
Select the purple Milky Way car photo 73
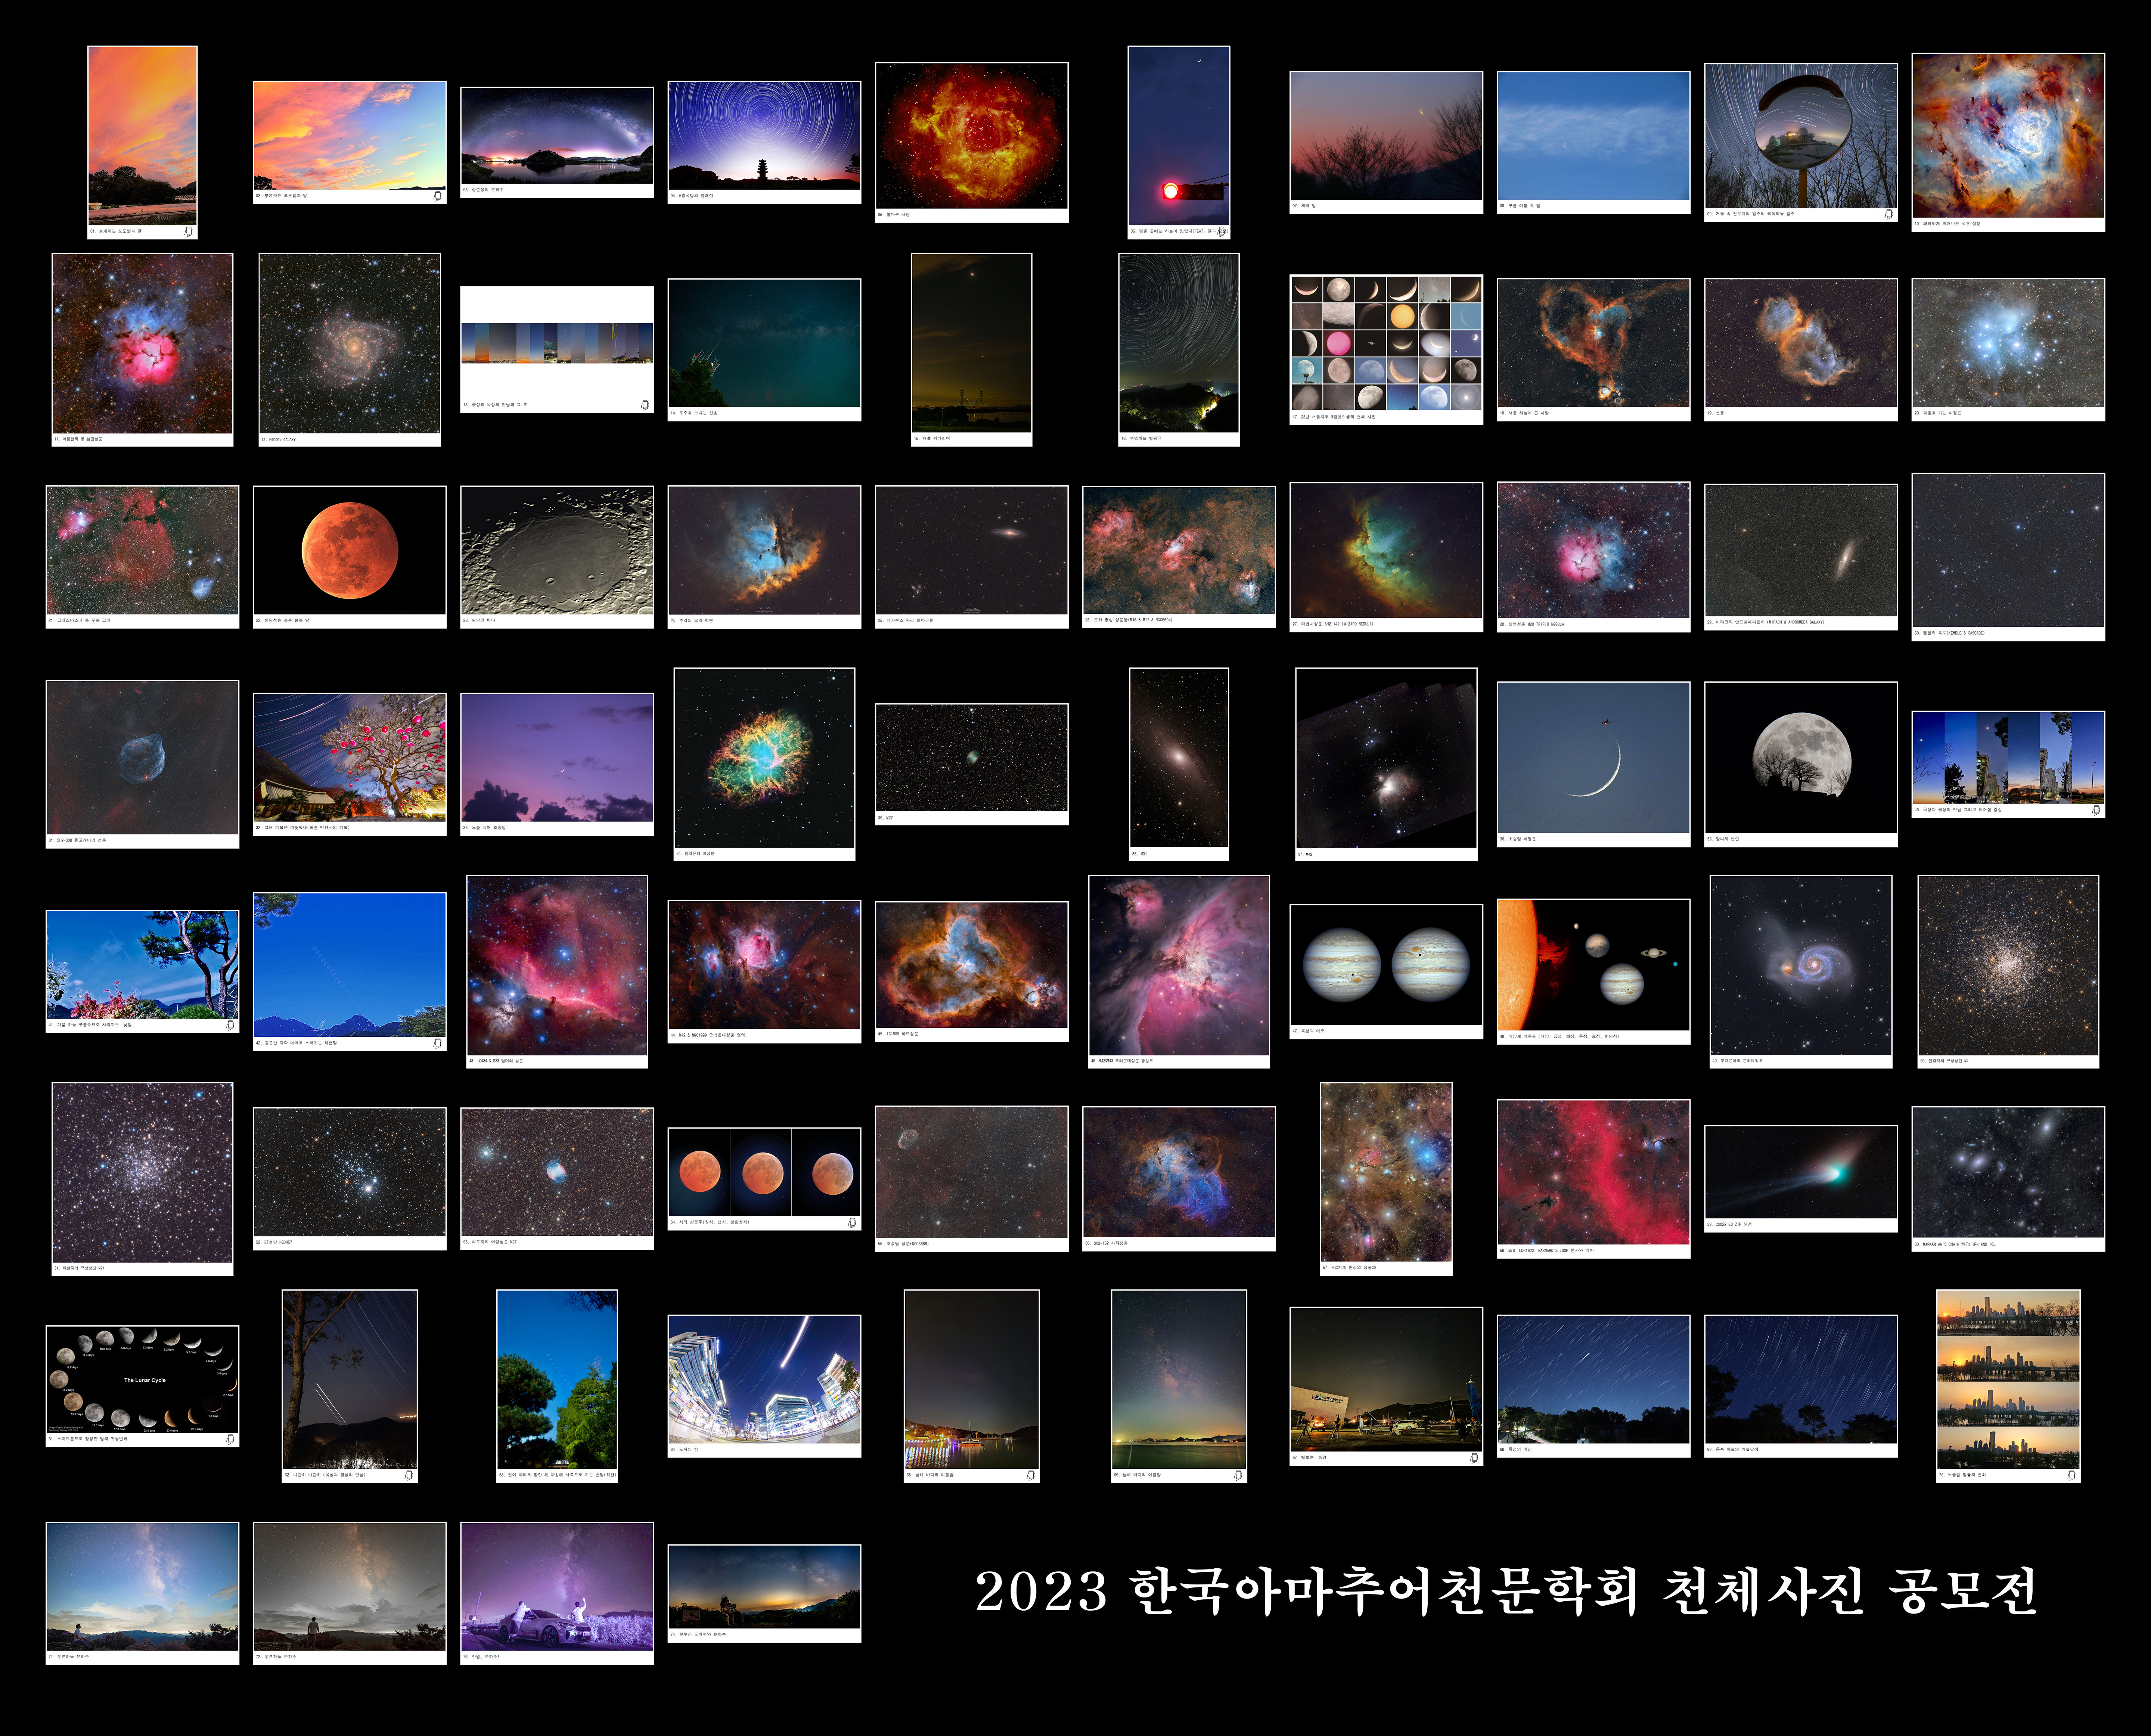(x=557, y=1586)
